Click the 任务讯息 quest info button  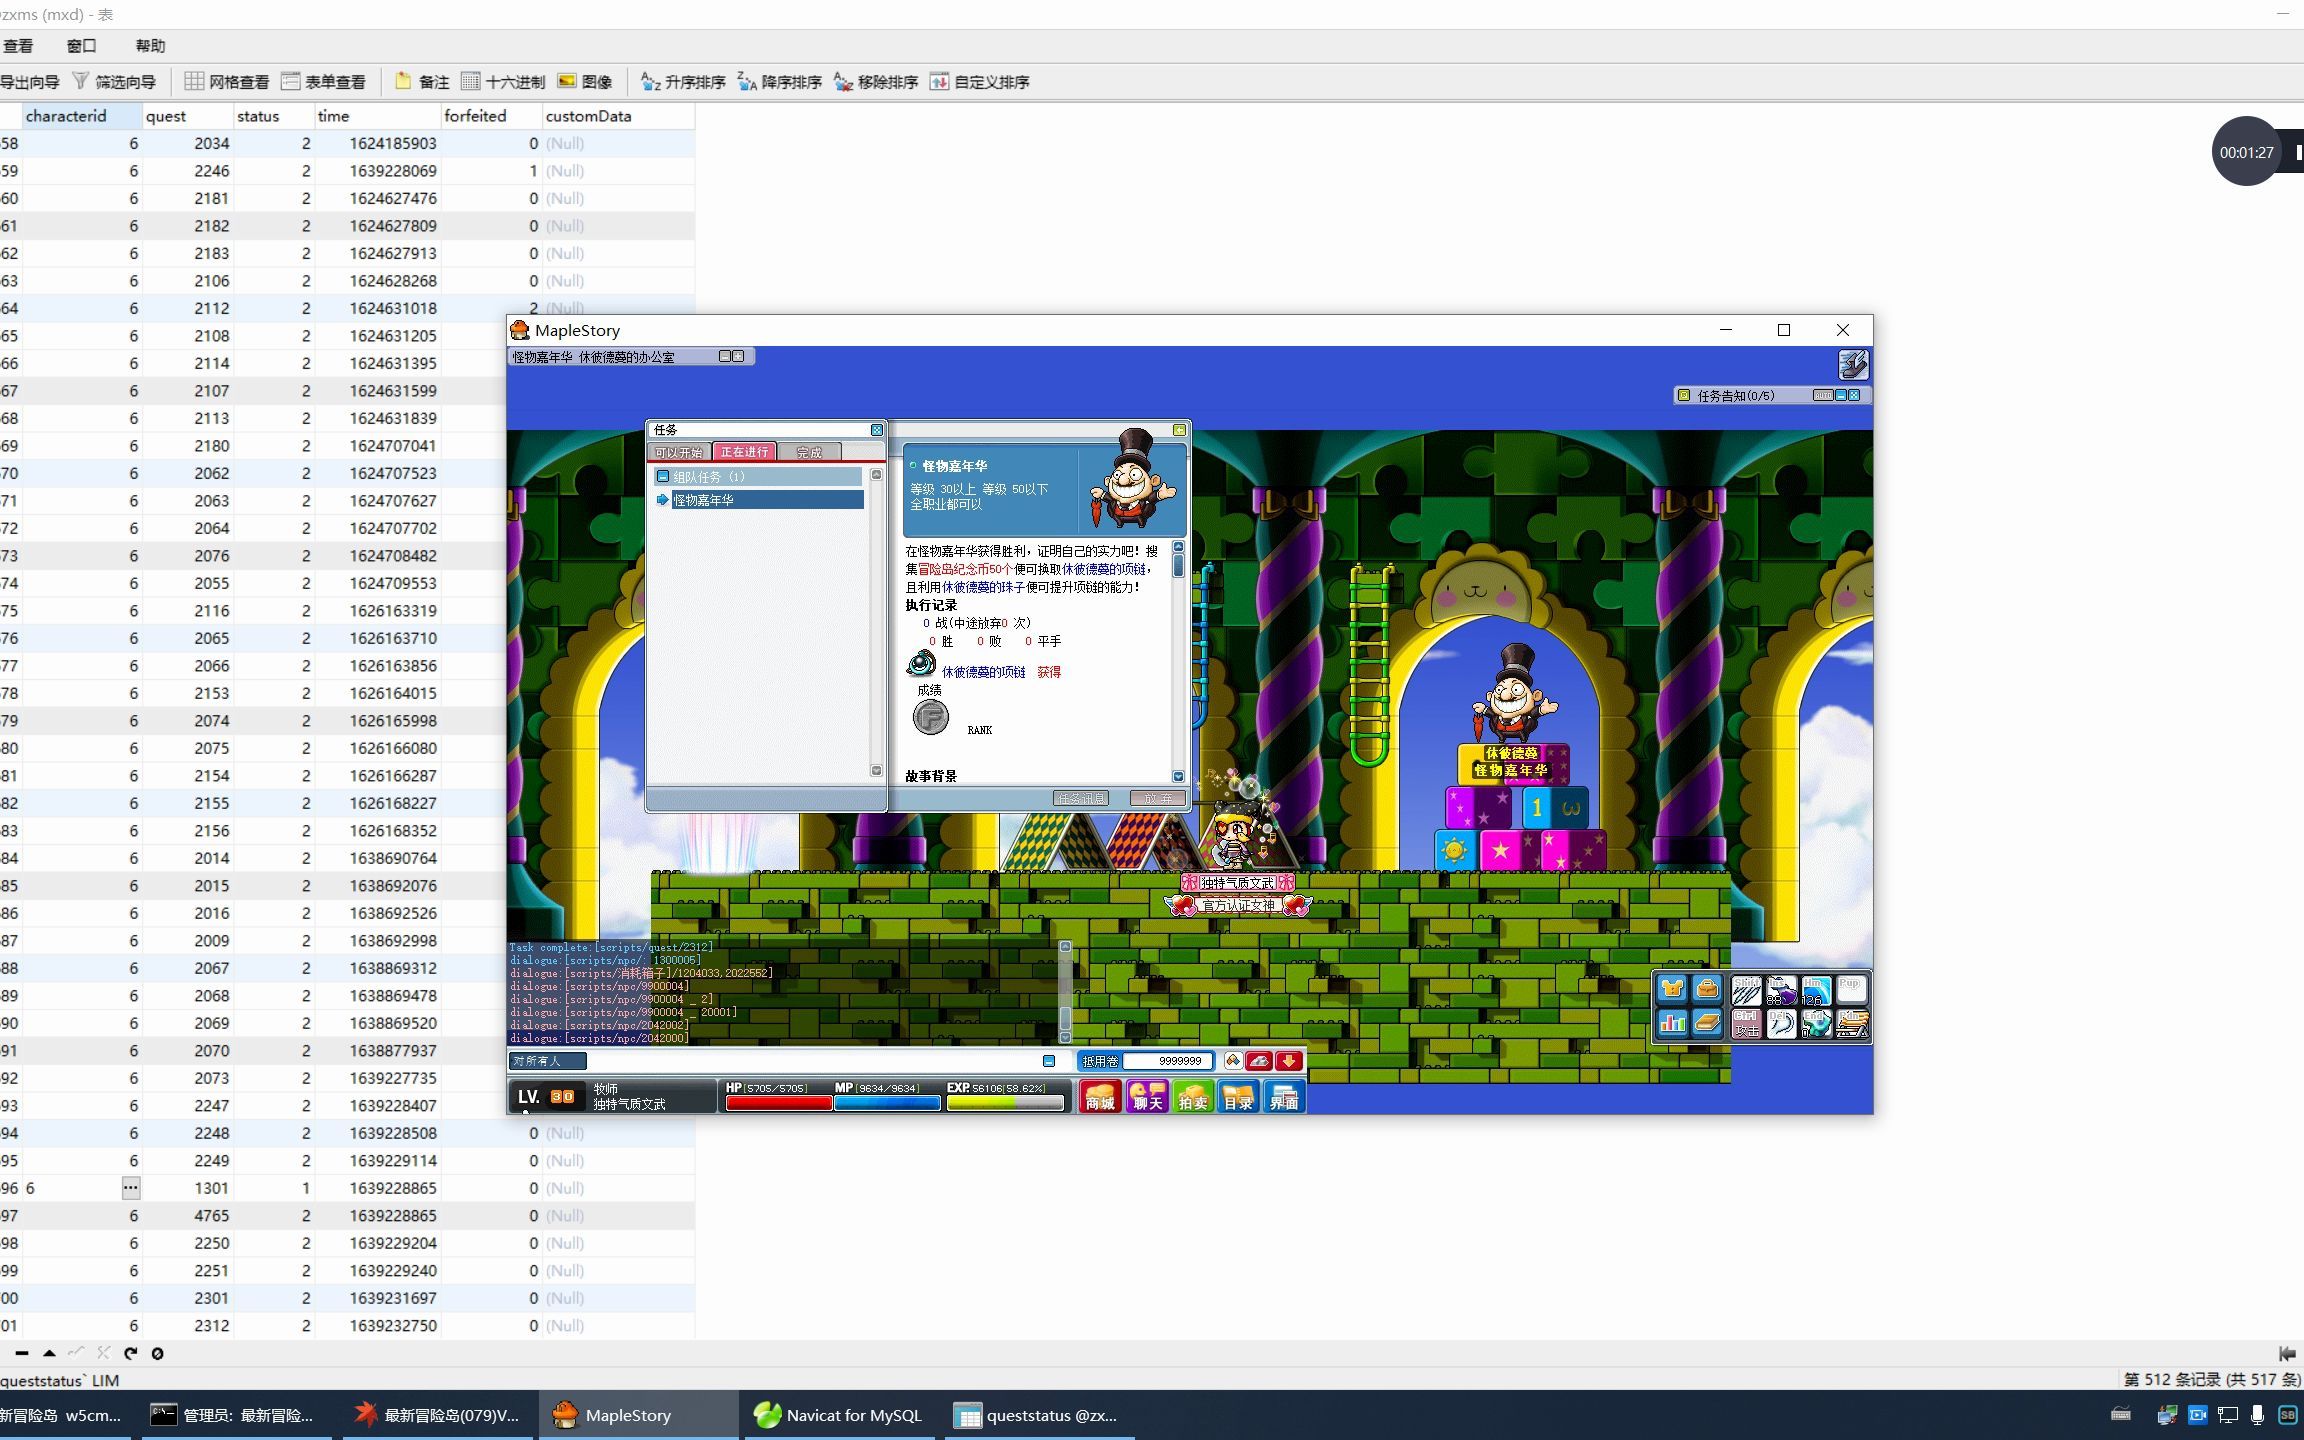pos(1081,798)
